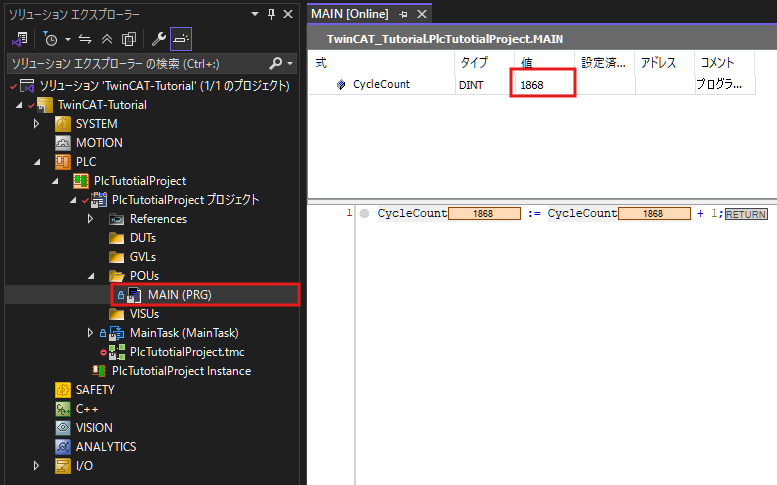Click the Sync with Active Document icon
Screen dimensions: 777x485
87,39
